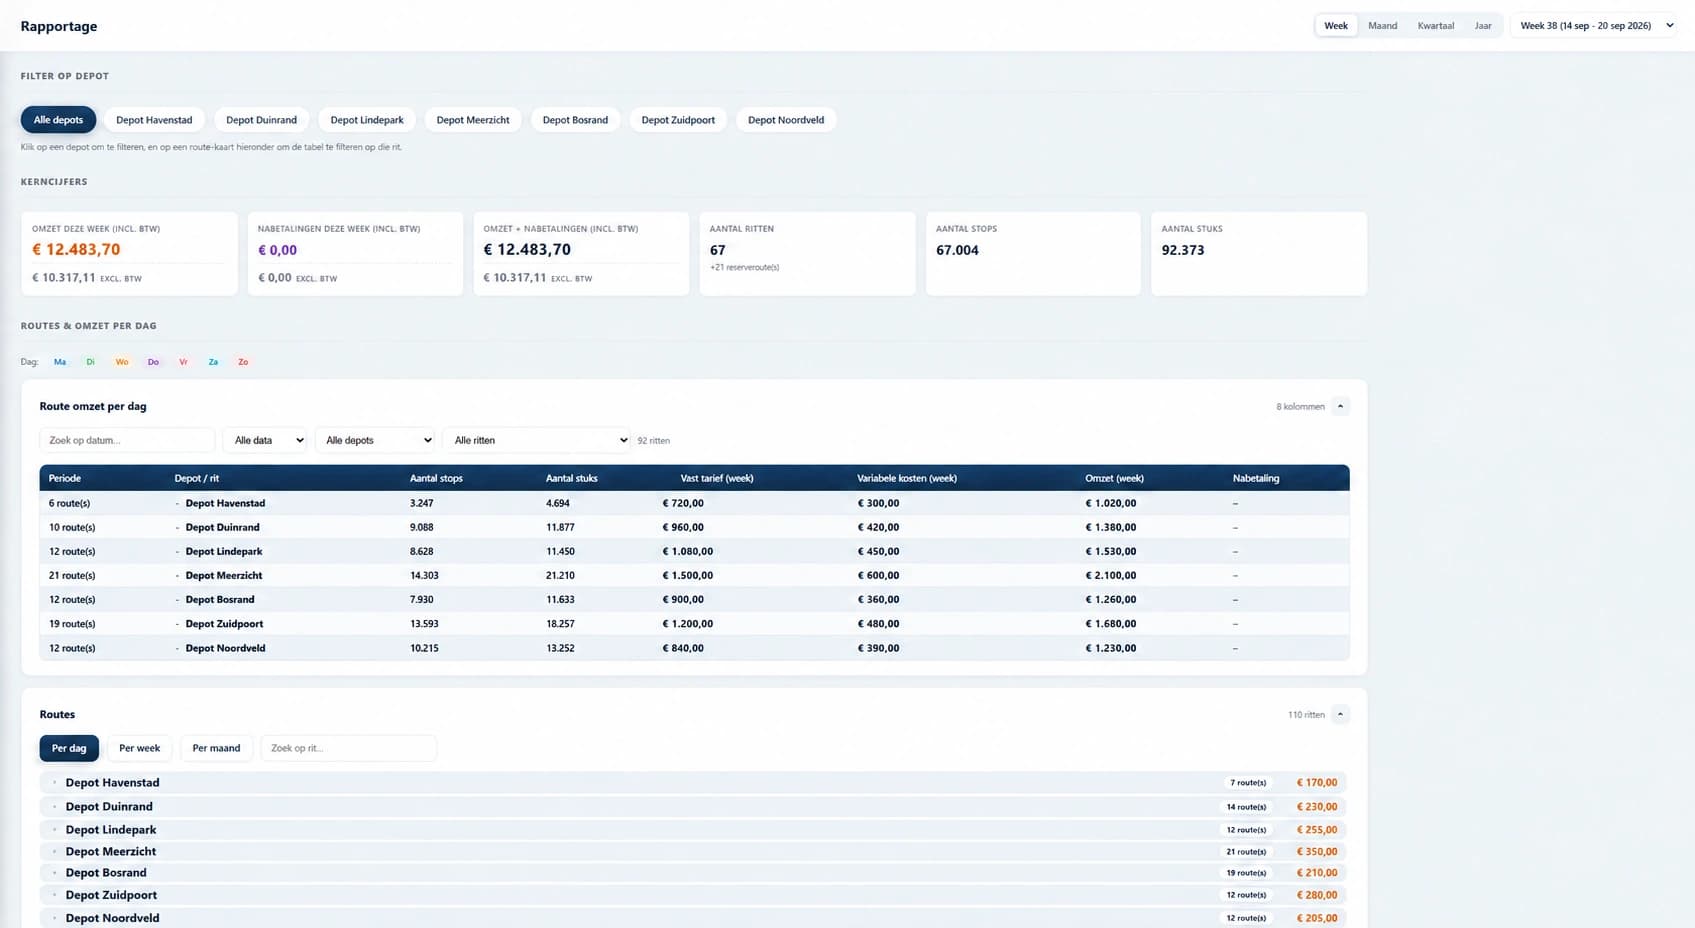
Task: Filter on Depot Lindepark chip
Action: point(367,120)
